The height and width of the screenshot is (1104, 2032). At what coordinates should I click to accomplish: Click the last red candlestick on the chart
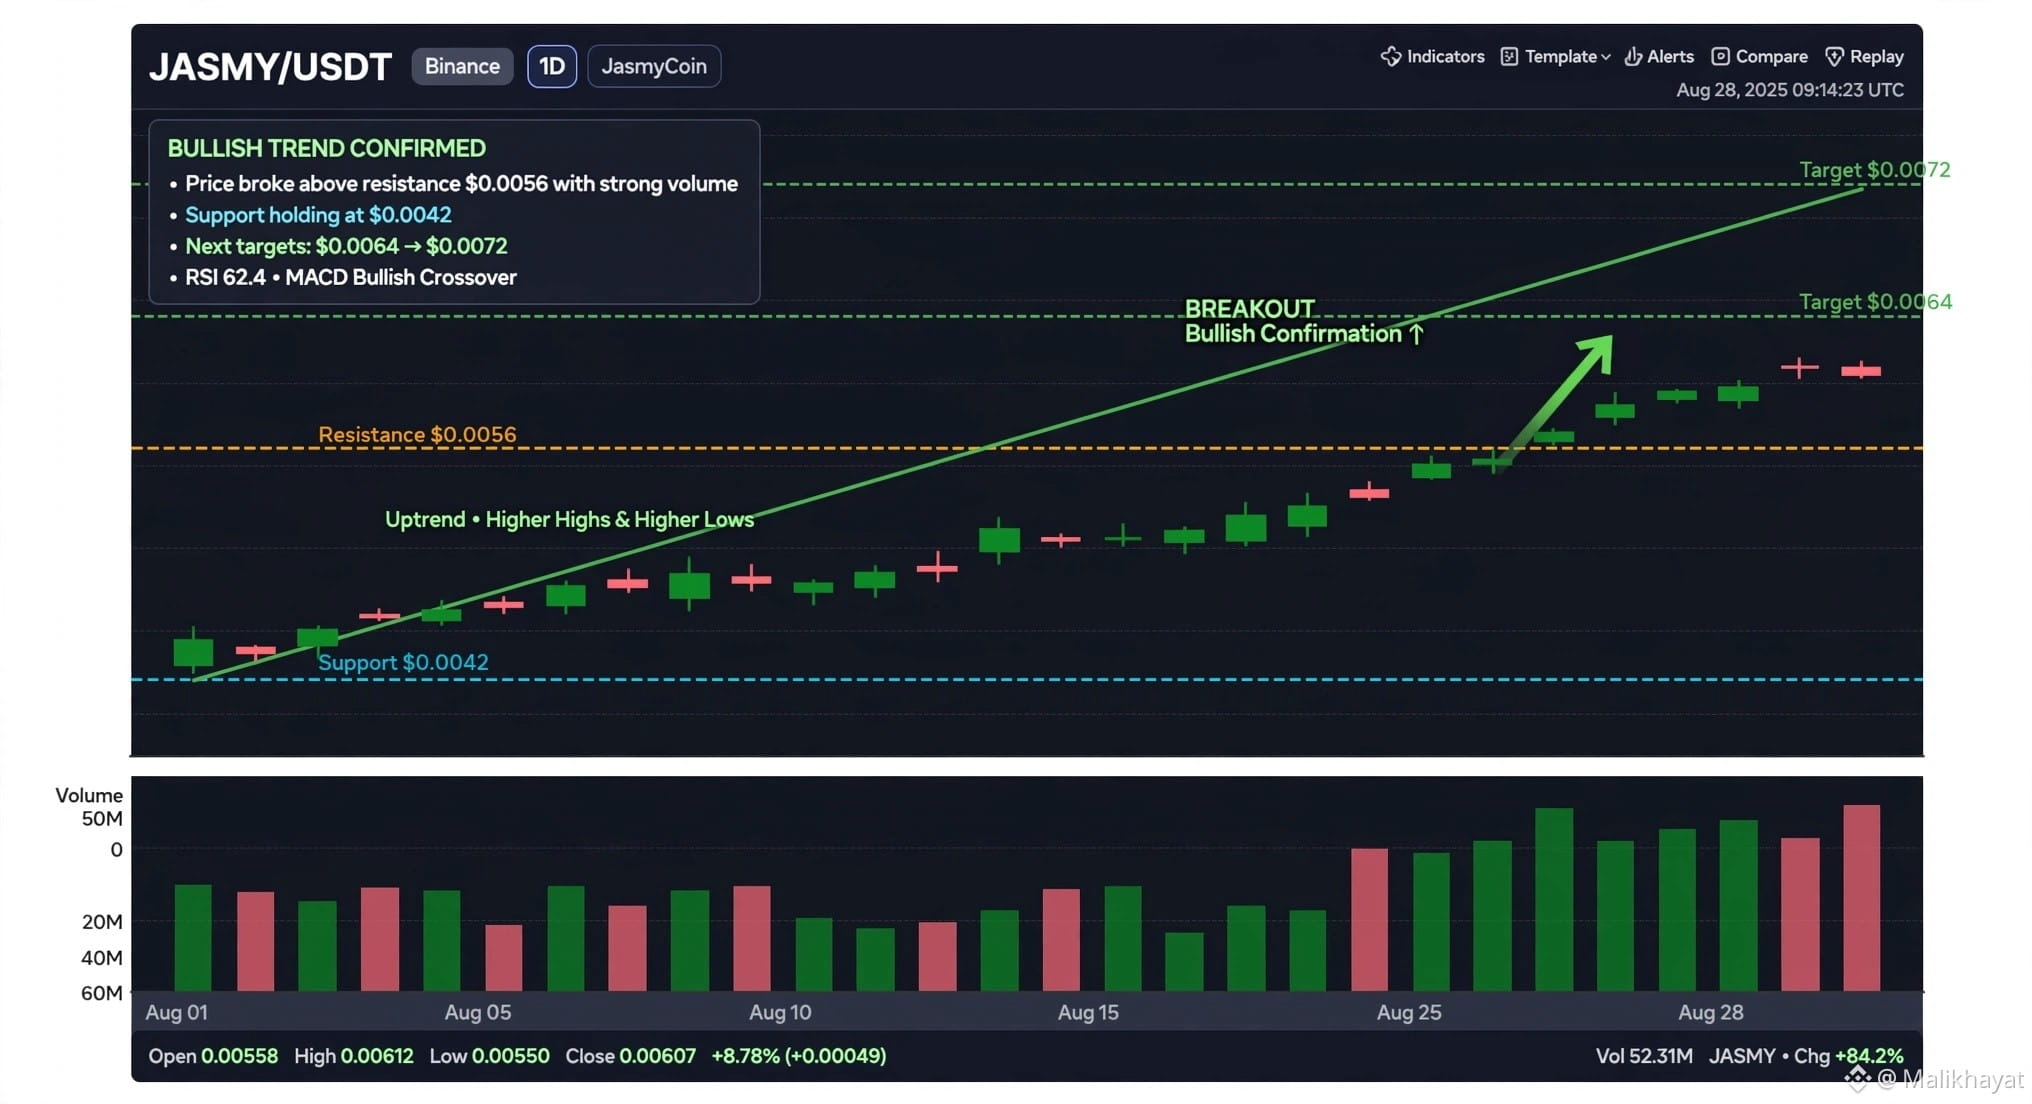[1861, 371]
